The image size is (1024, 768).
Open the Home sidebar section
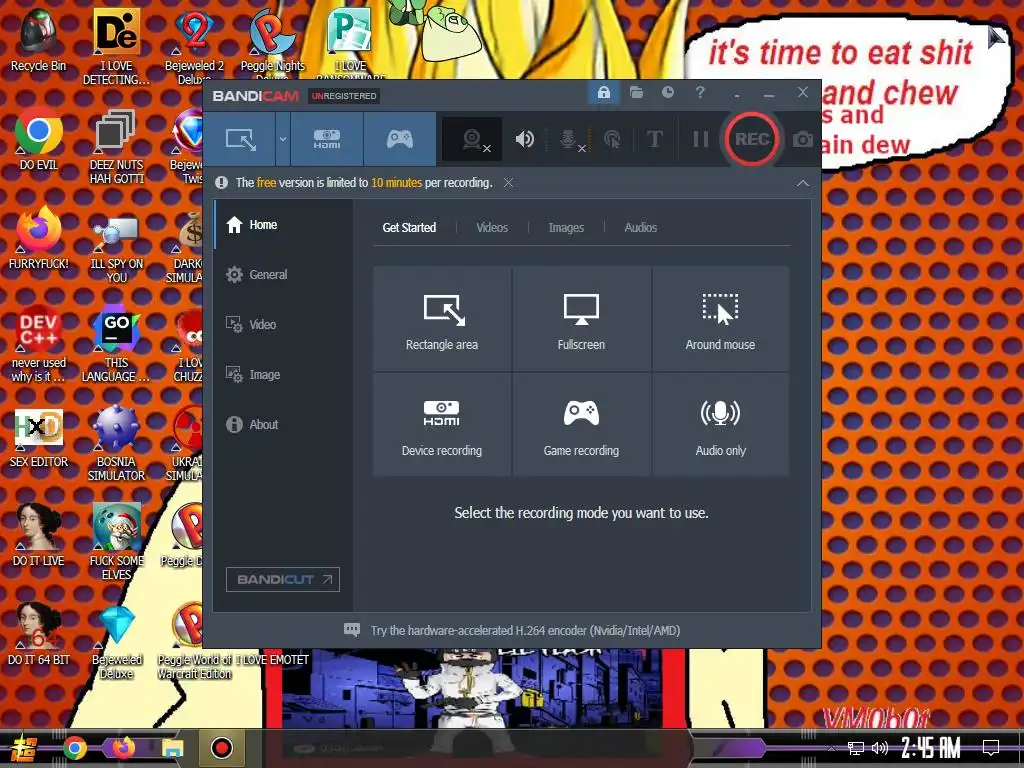coord(283,225)
